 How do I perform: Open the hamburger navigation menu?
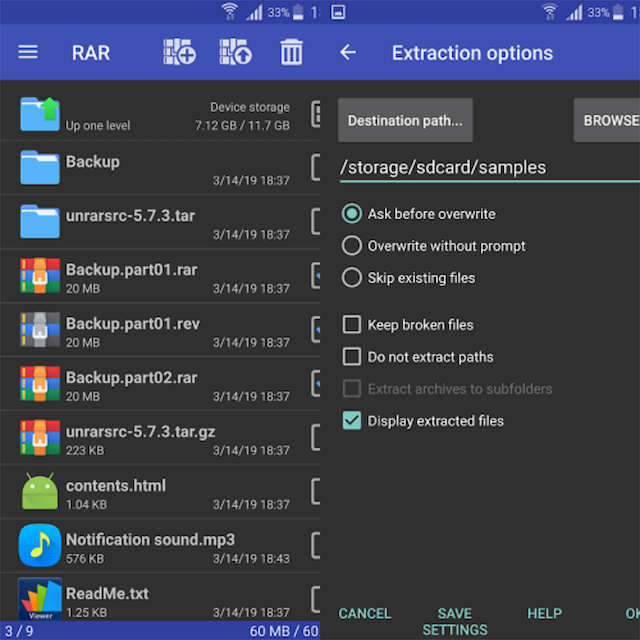coord(28,52)
